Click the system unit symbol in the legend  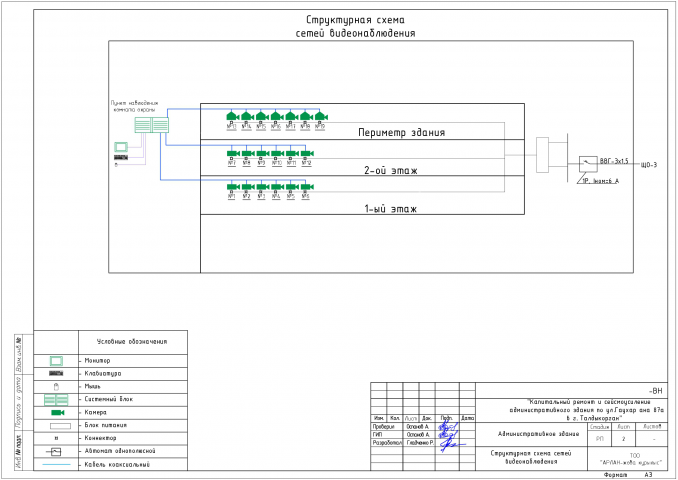click(x=56, y=400)
